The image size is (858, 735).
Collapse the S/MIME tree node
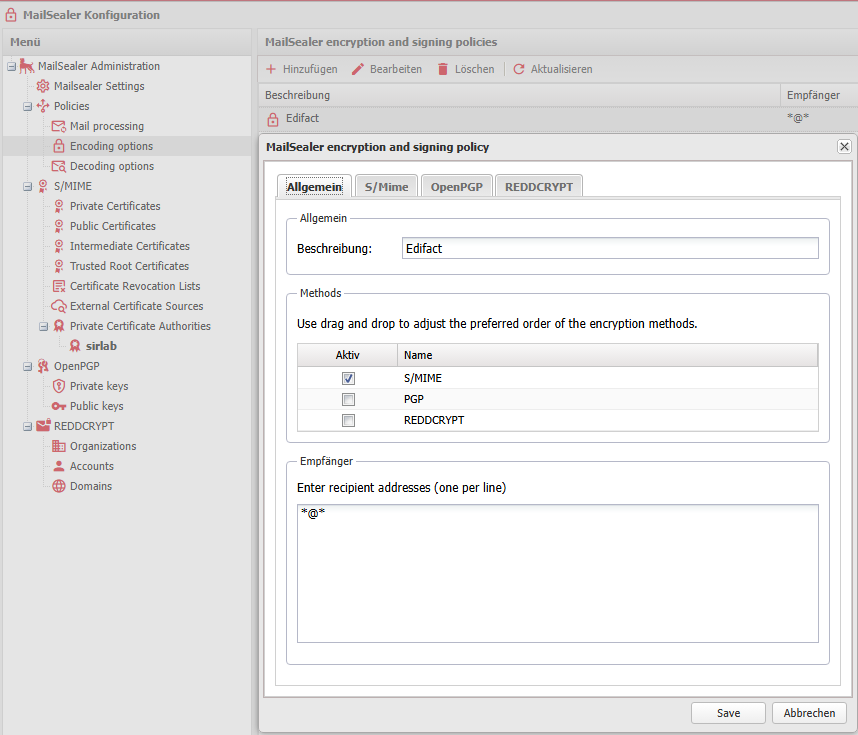coord(27,186)
